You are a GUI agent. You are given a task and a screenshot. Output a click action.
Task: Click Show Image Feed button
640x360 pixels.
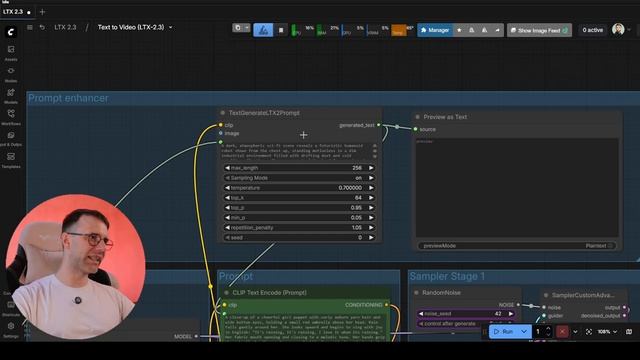point(539,30)
